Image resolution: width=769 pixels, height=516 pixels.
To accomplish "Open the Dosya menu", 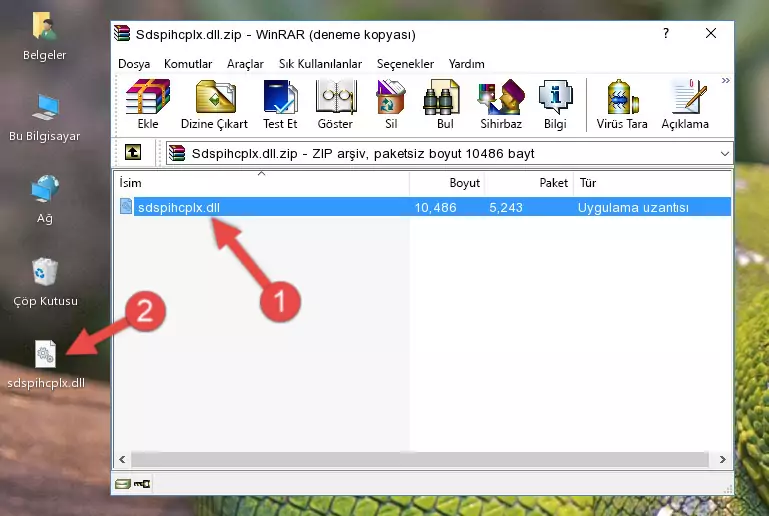I will pyautogui.click(x=134, y=64).
